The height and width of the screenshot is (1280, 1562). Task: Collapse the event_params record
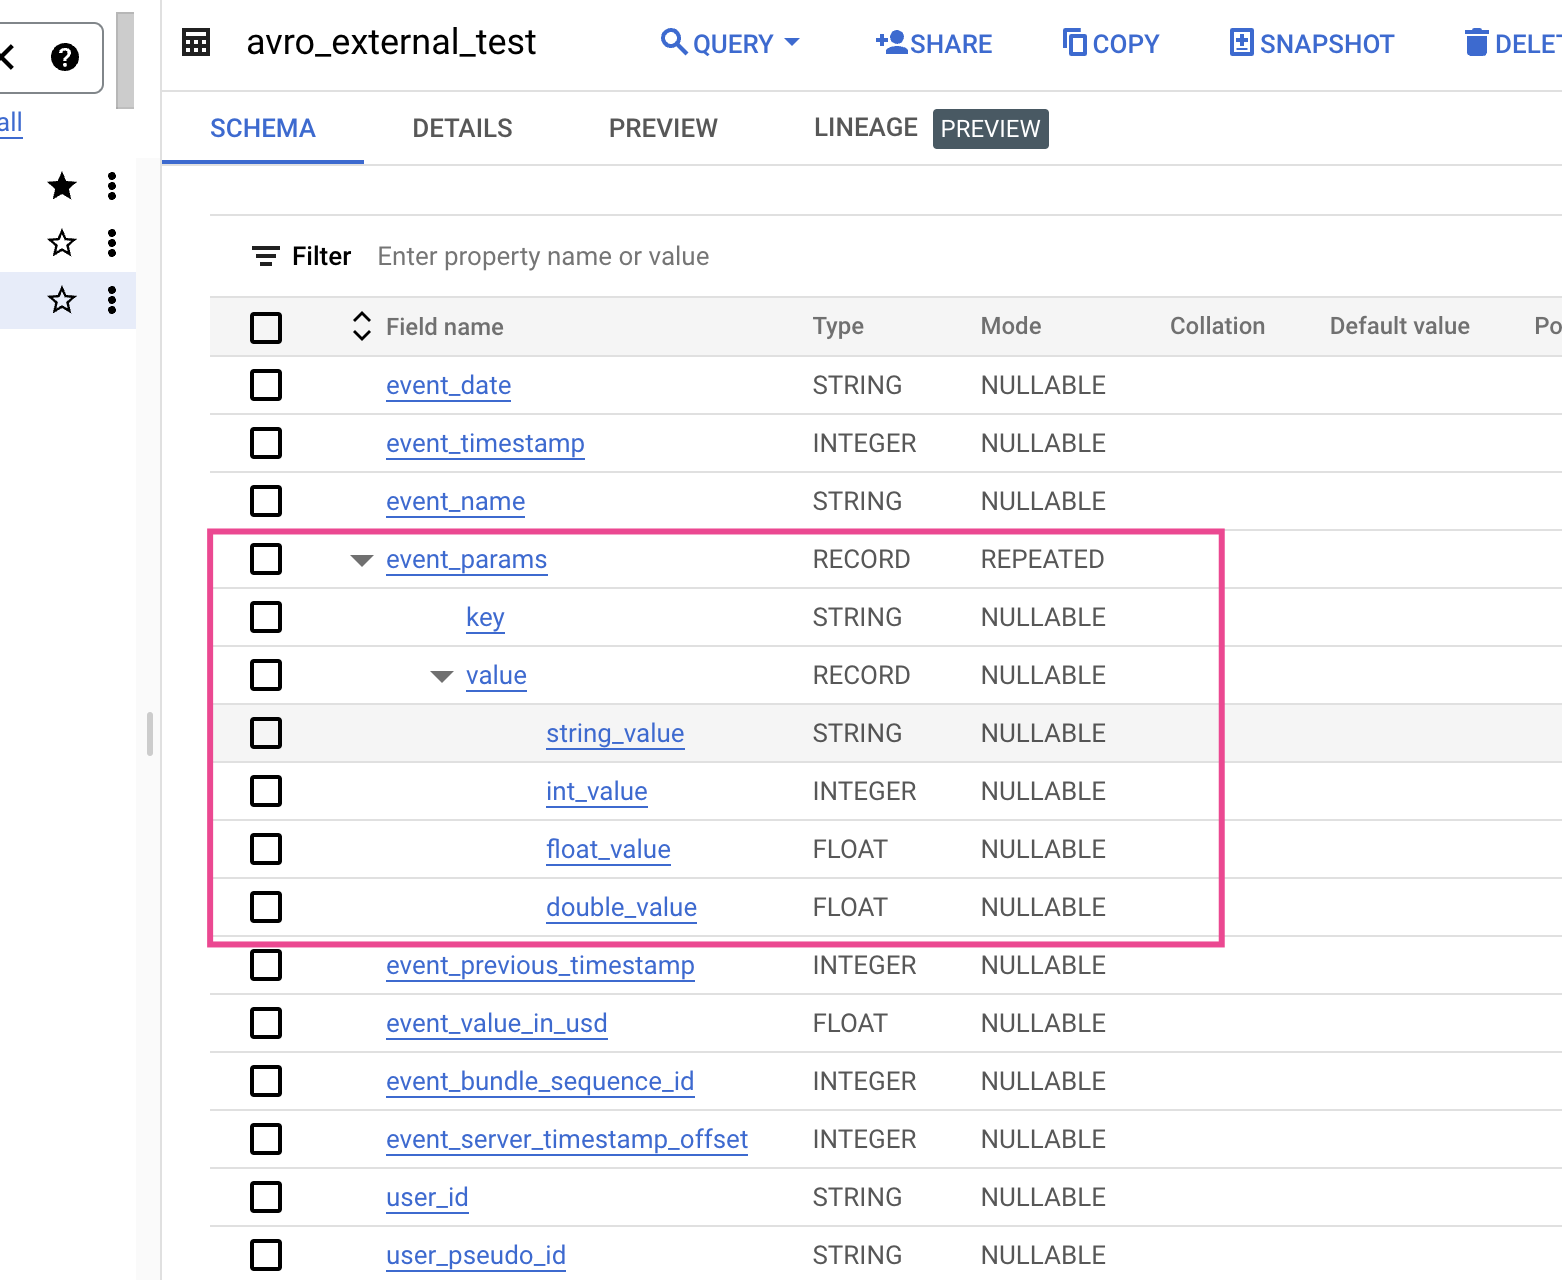point(361,560)
